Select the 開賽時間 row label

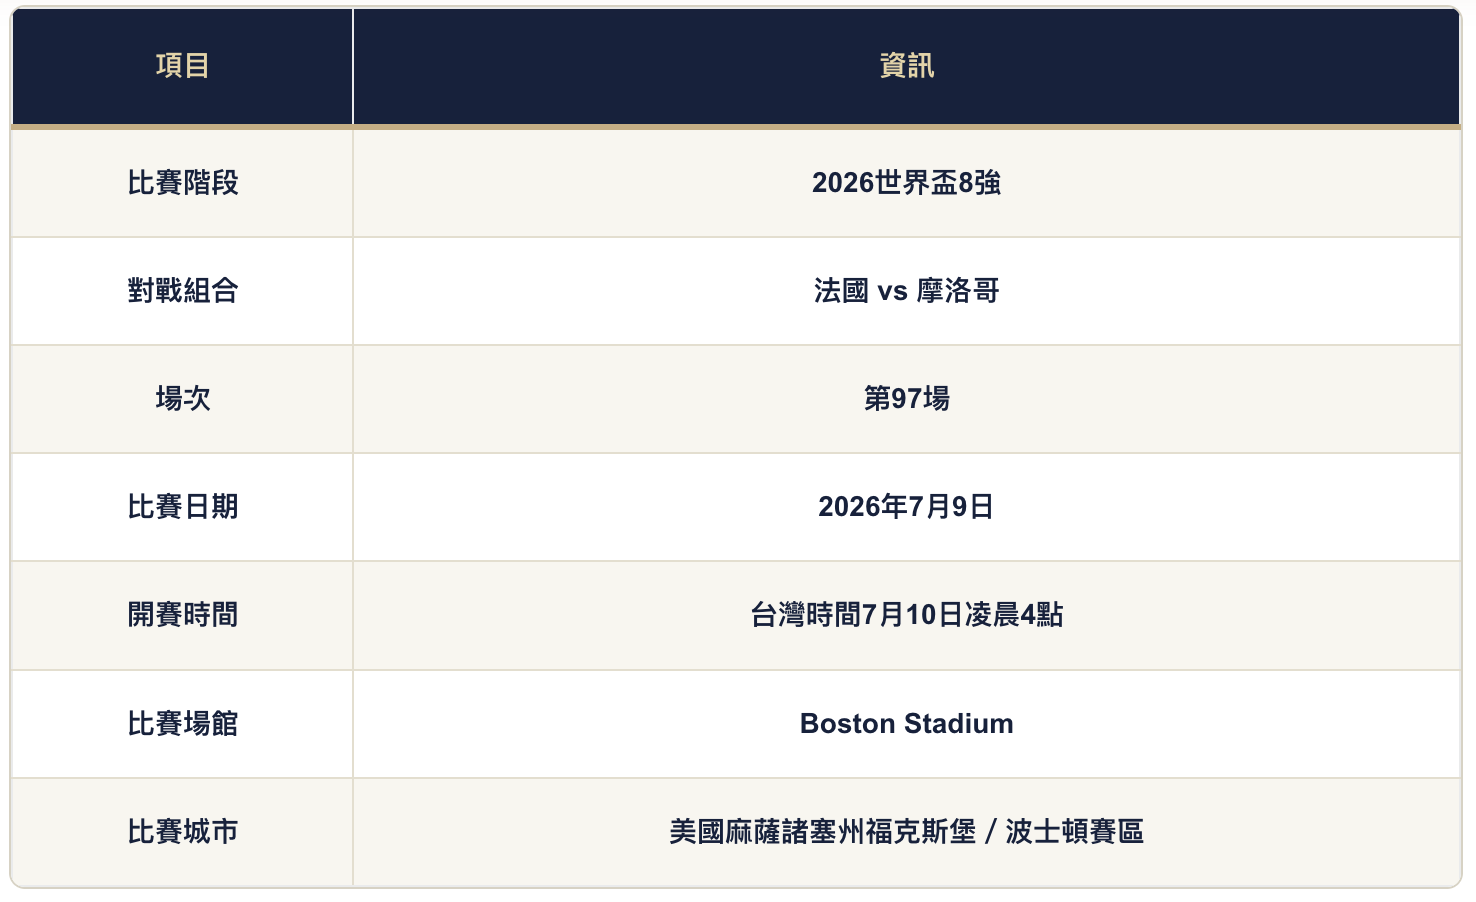pos(182,615)
